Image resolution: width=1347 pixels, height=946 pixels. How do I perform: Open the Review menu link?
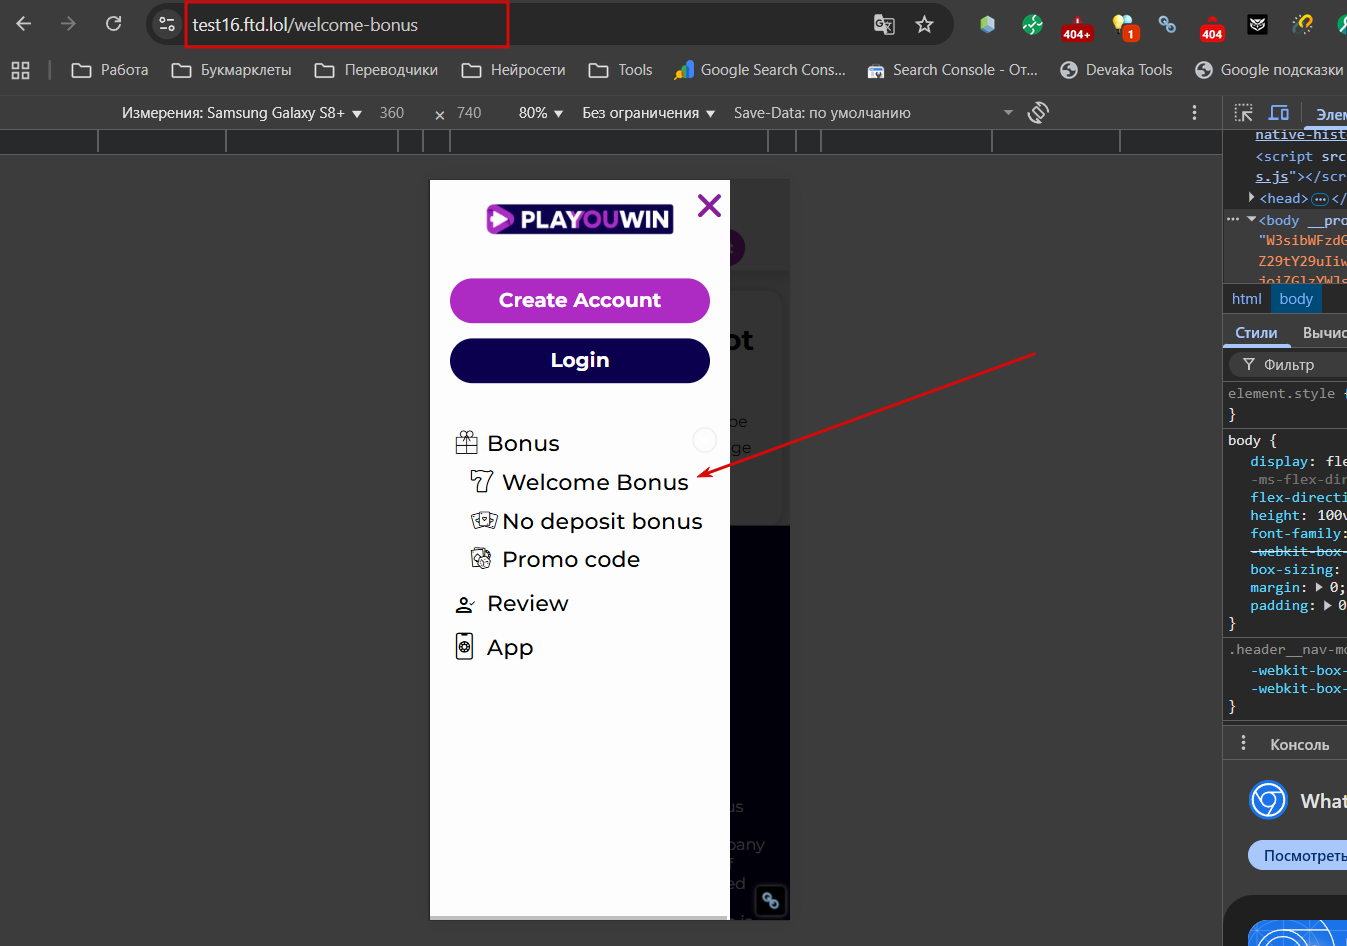527,603
